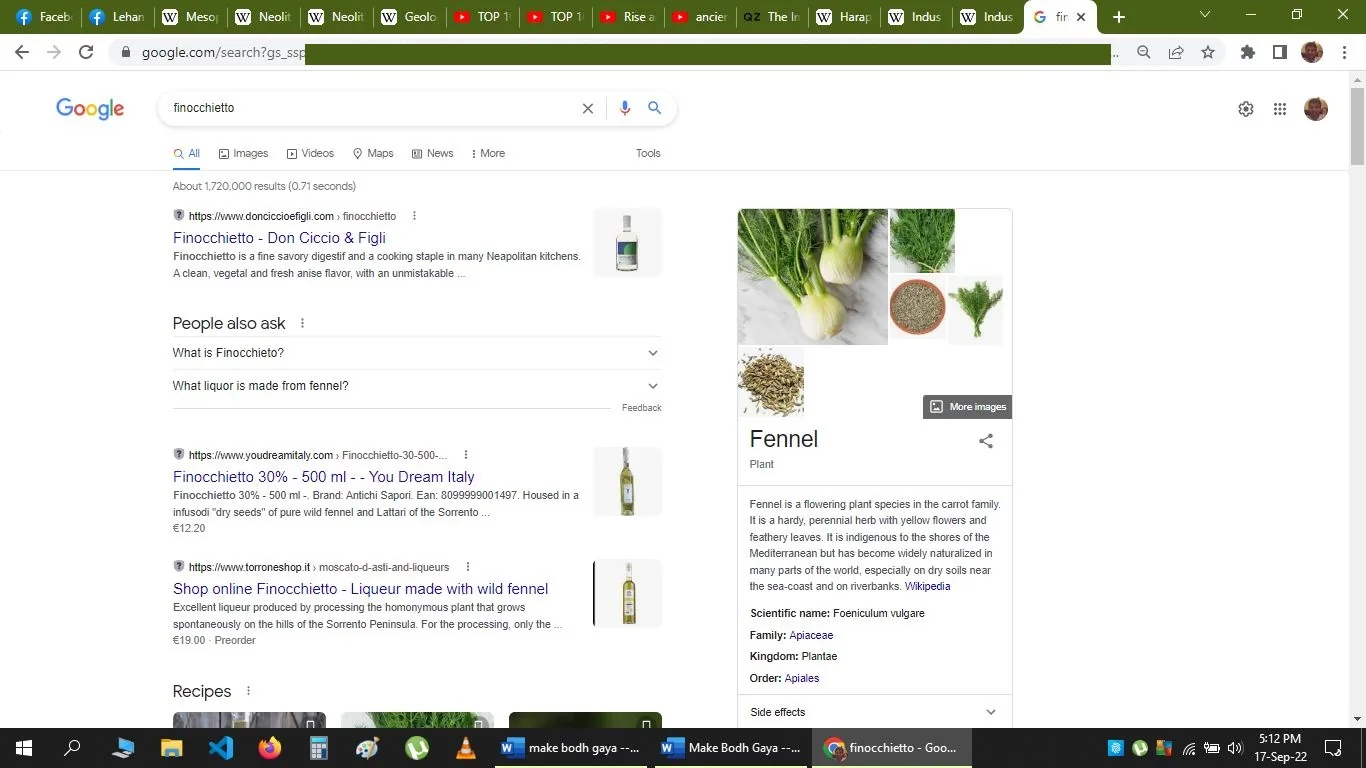1366x768 pixels.
Task: Open the About menu for People also ask
Action: pos(302,324)
